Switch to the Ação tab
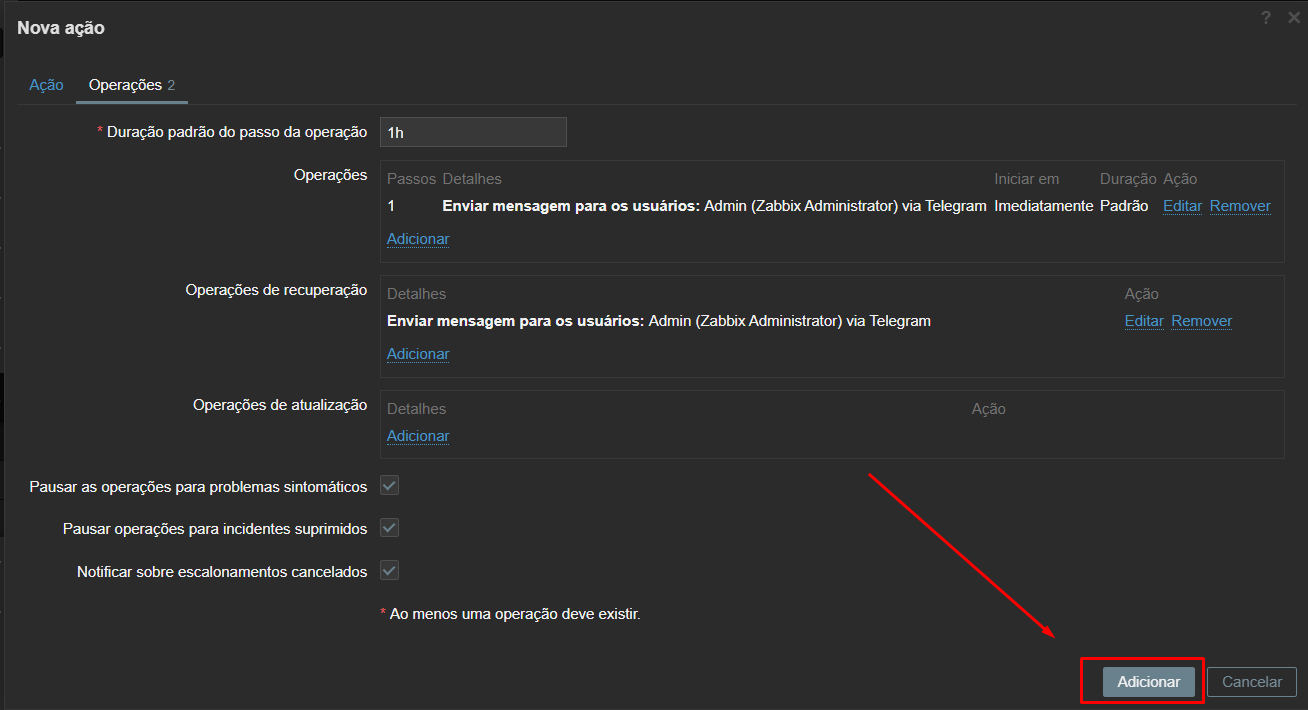 (46, 85)
